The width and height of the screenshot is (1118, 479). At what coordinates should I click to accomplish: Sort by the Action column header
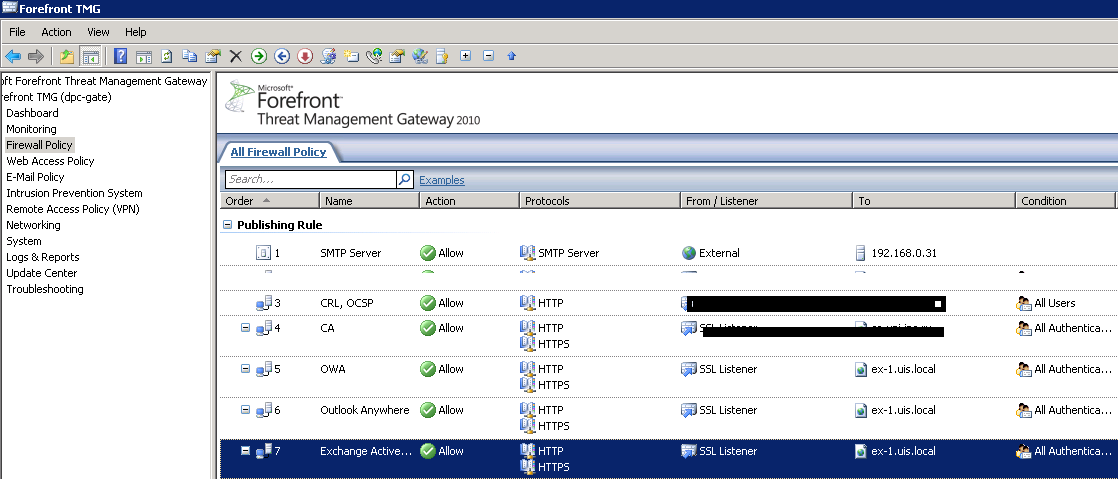[x=469, y=201]
